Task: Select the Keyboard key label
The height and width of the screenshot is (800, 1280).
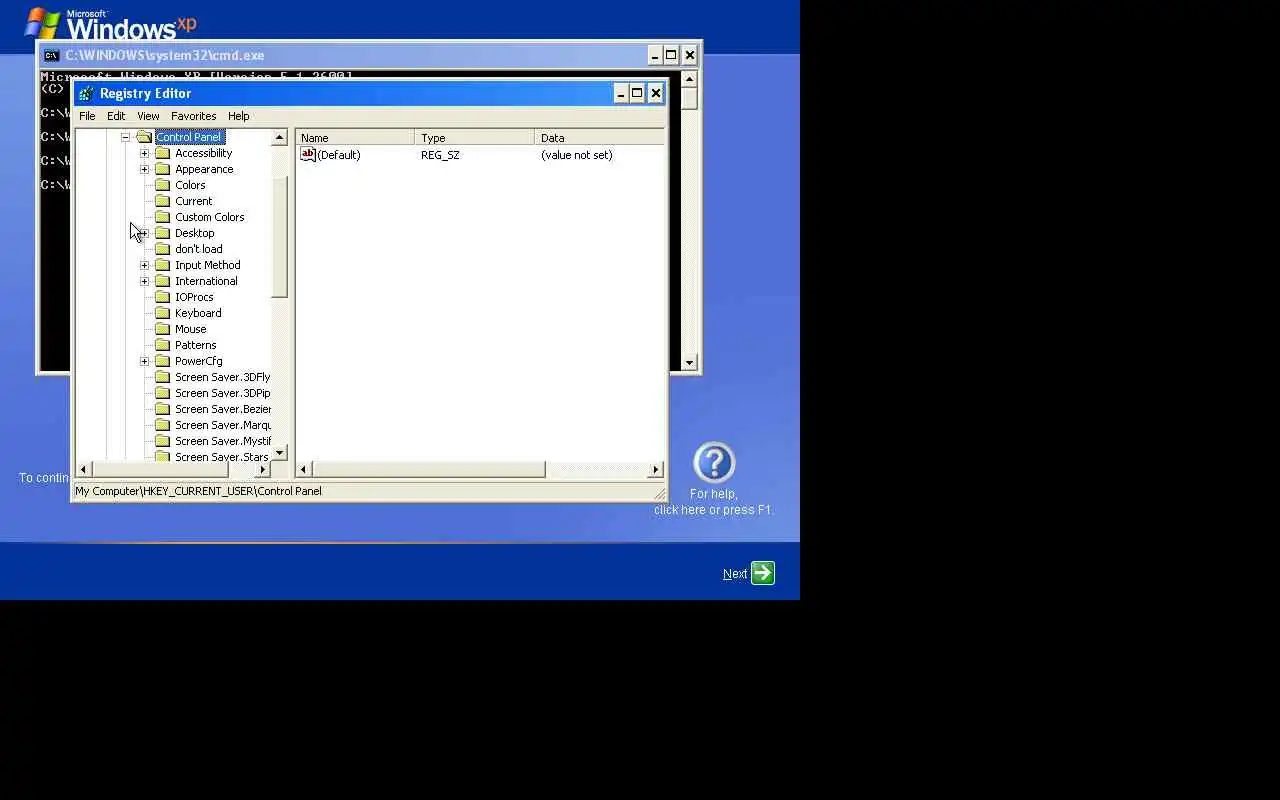Action: pos(198,313)
